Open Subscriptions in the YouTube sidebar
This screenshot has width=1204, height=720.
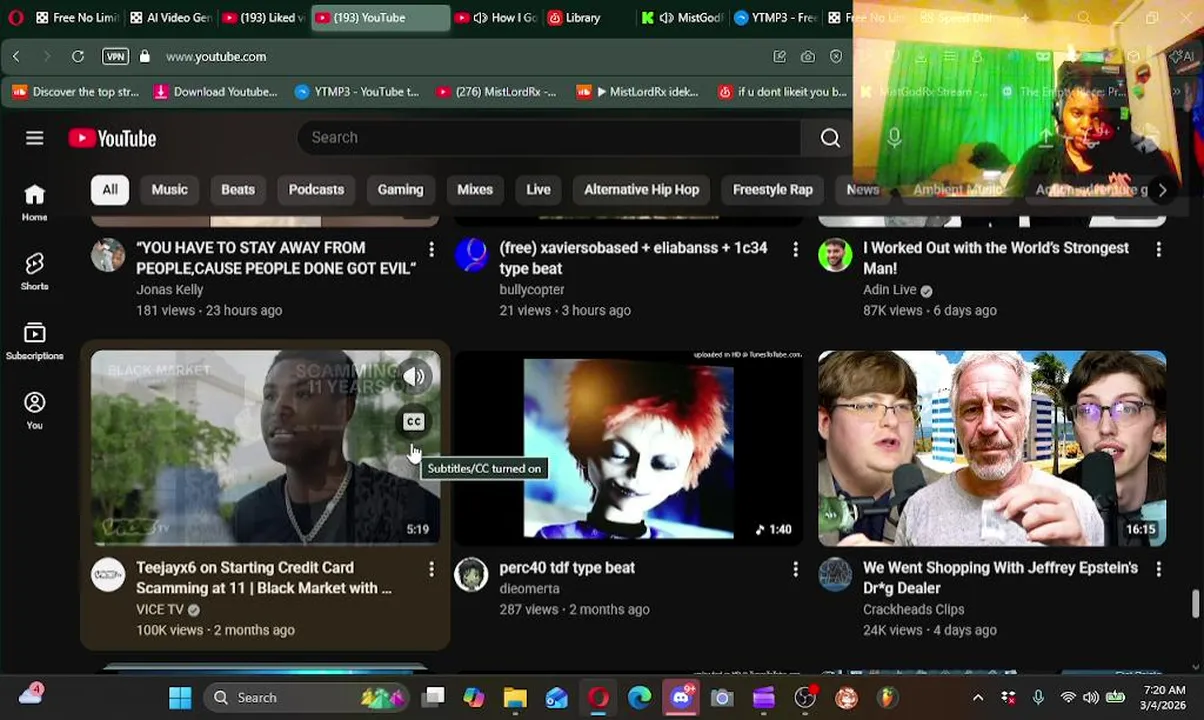pos(35,341)
